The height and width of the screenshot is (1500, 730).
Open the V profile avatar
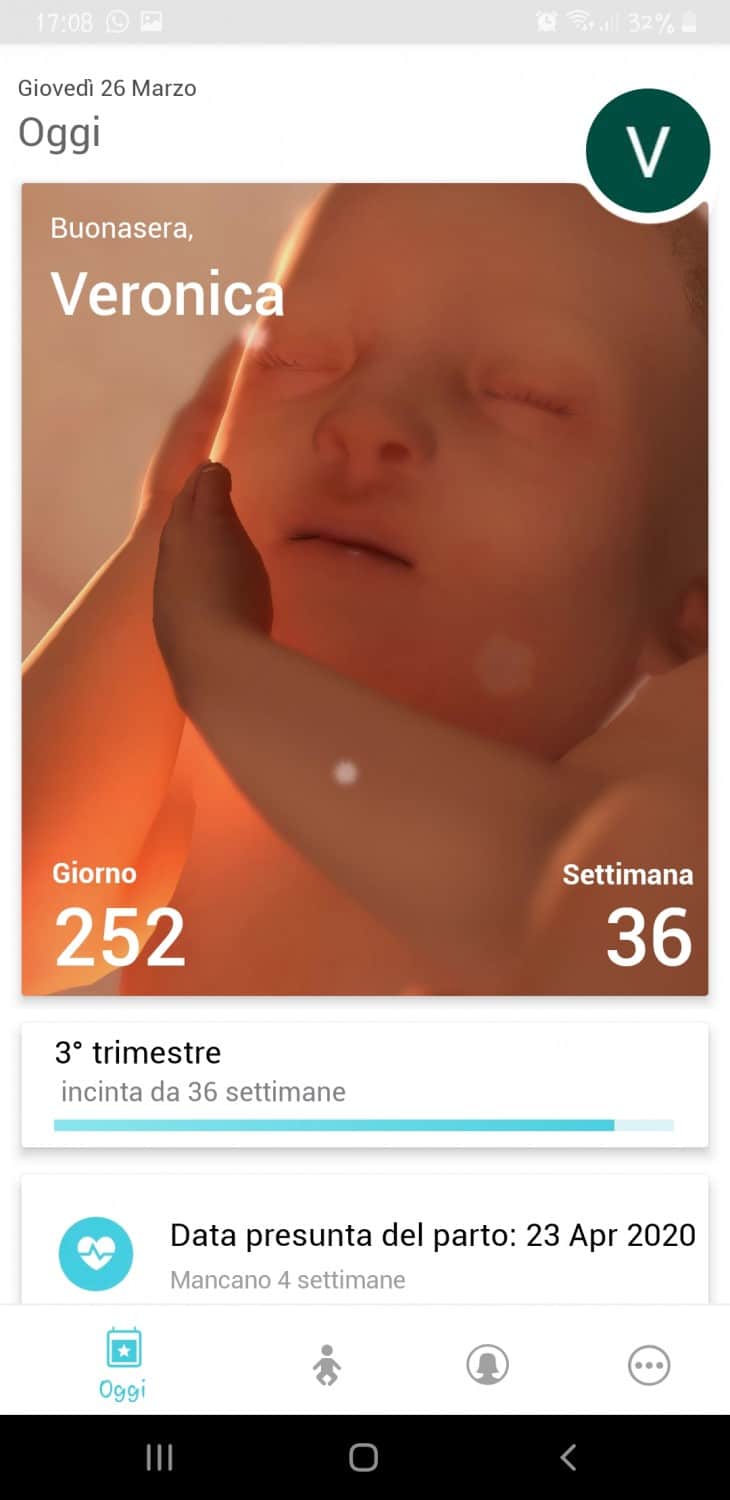(648, 151)
